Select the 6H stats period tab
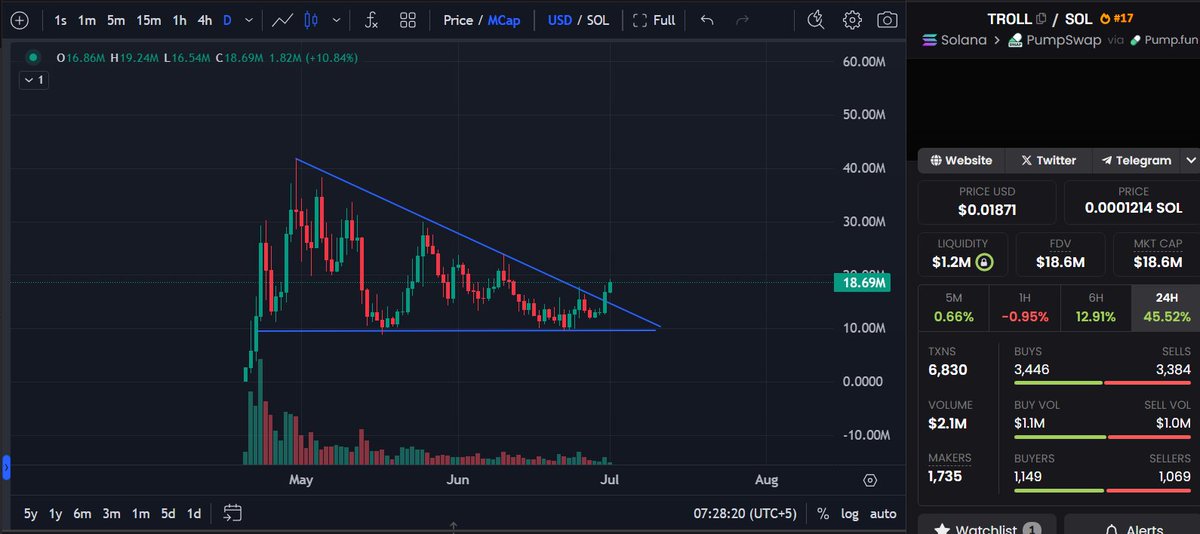 pos(1095,308)
